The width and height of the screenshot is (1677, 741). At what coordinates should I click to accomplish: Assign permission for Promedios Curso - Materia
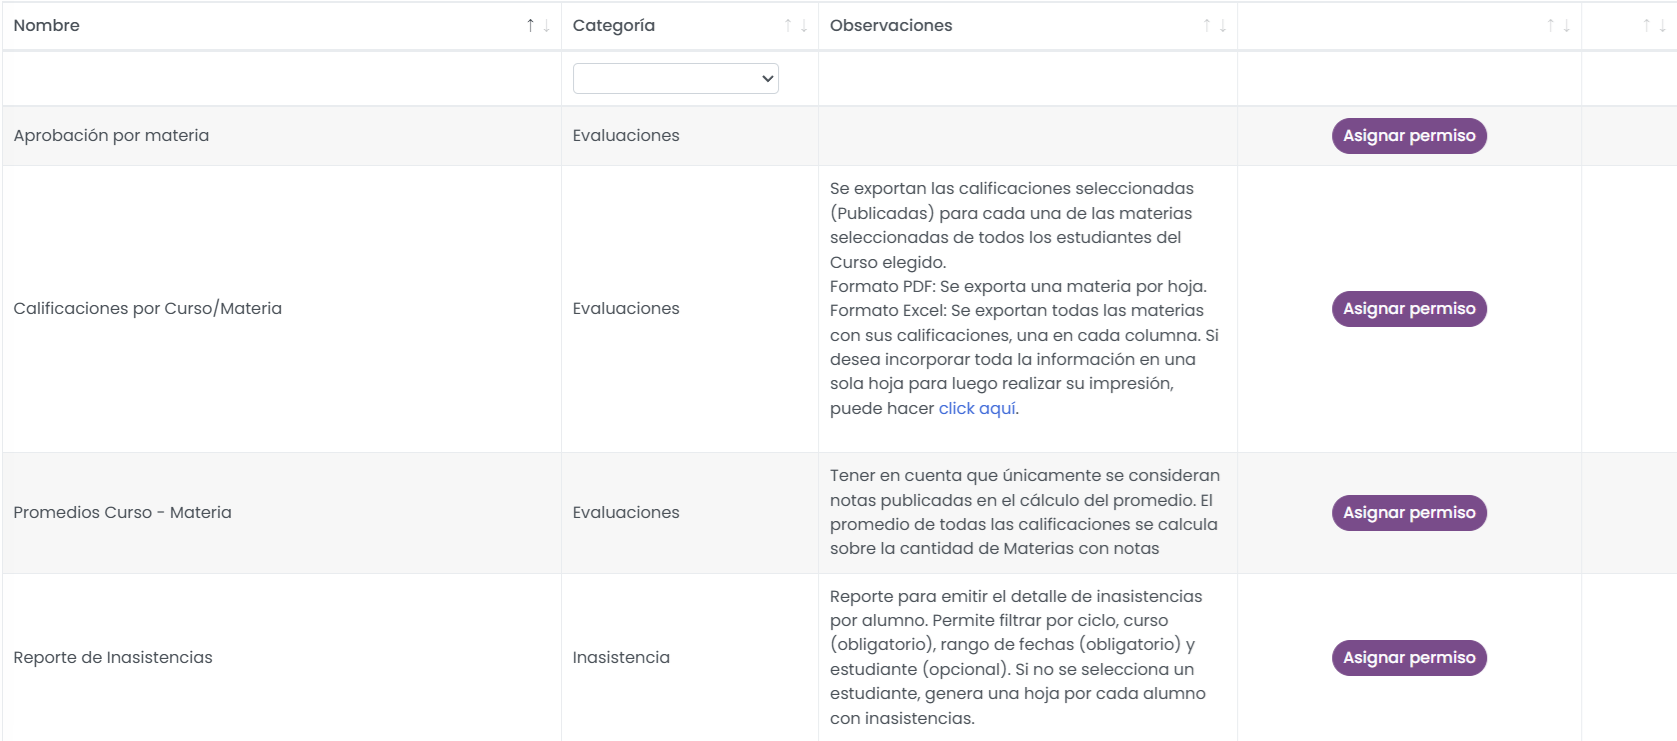(1409, 513)
